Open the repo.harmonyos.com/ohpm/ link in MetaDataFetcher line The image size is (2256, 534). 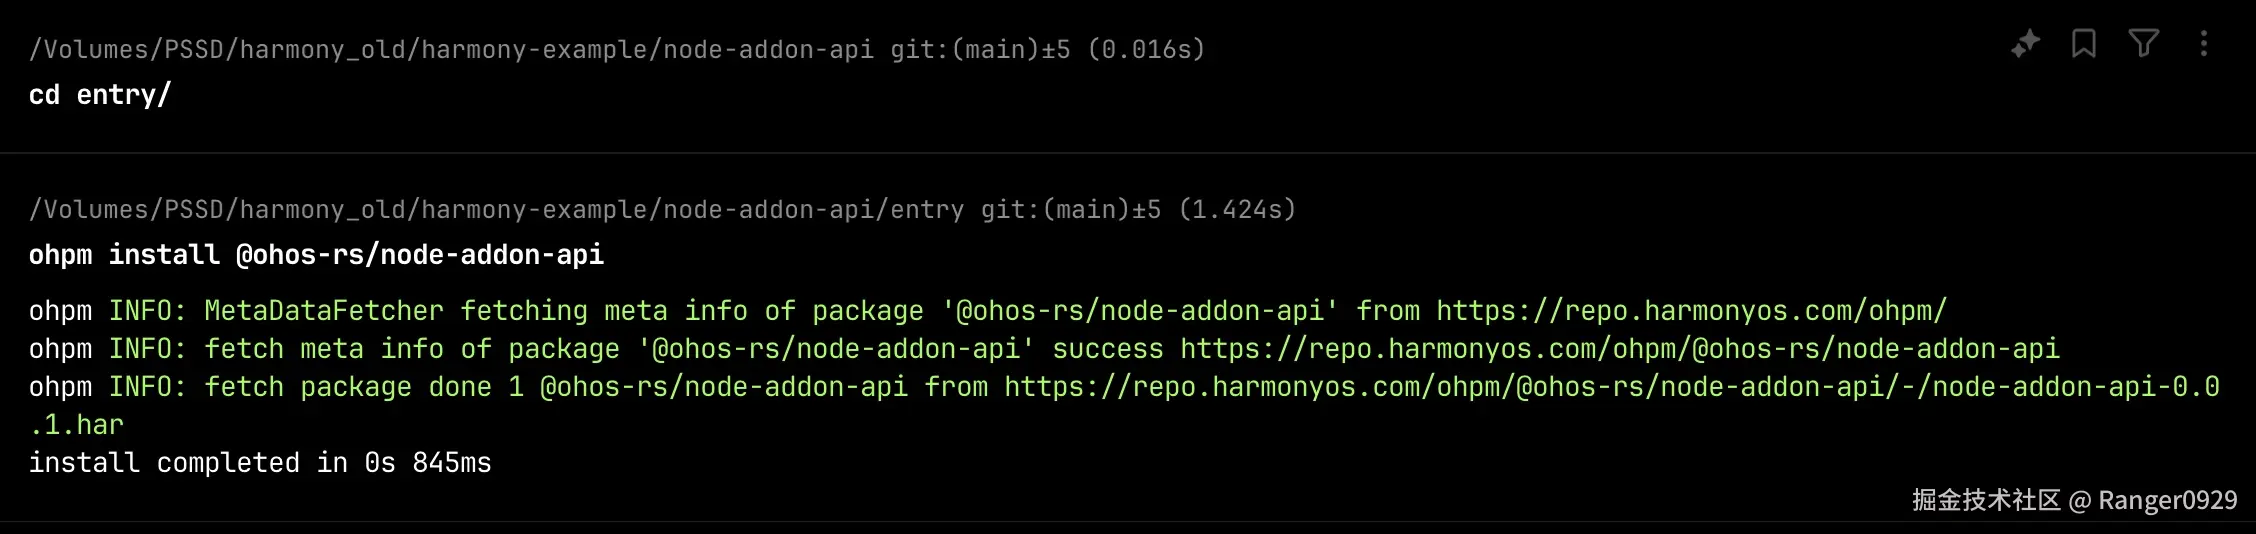[1692, 311]
